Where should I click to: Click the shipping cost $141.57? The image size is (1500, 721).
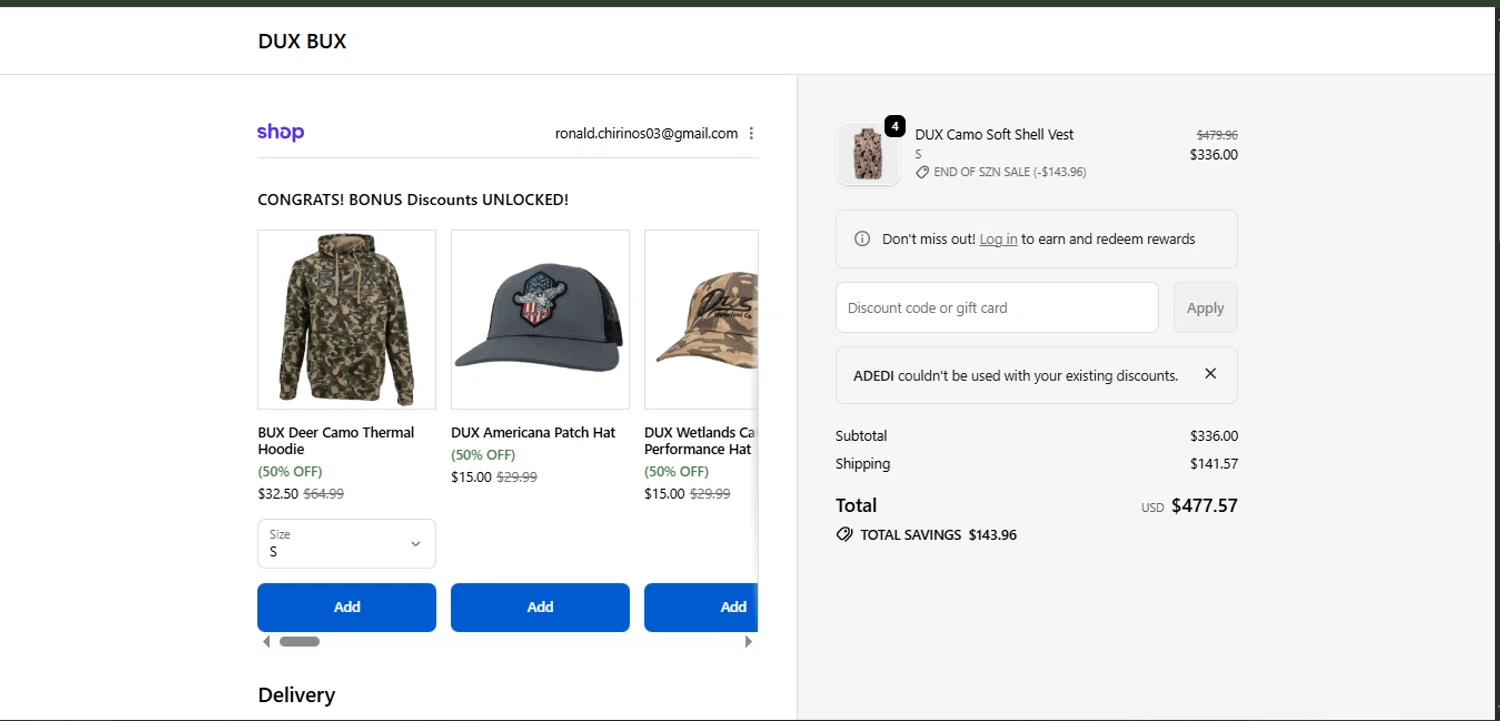[x=1214, y=464]
